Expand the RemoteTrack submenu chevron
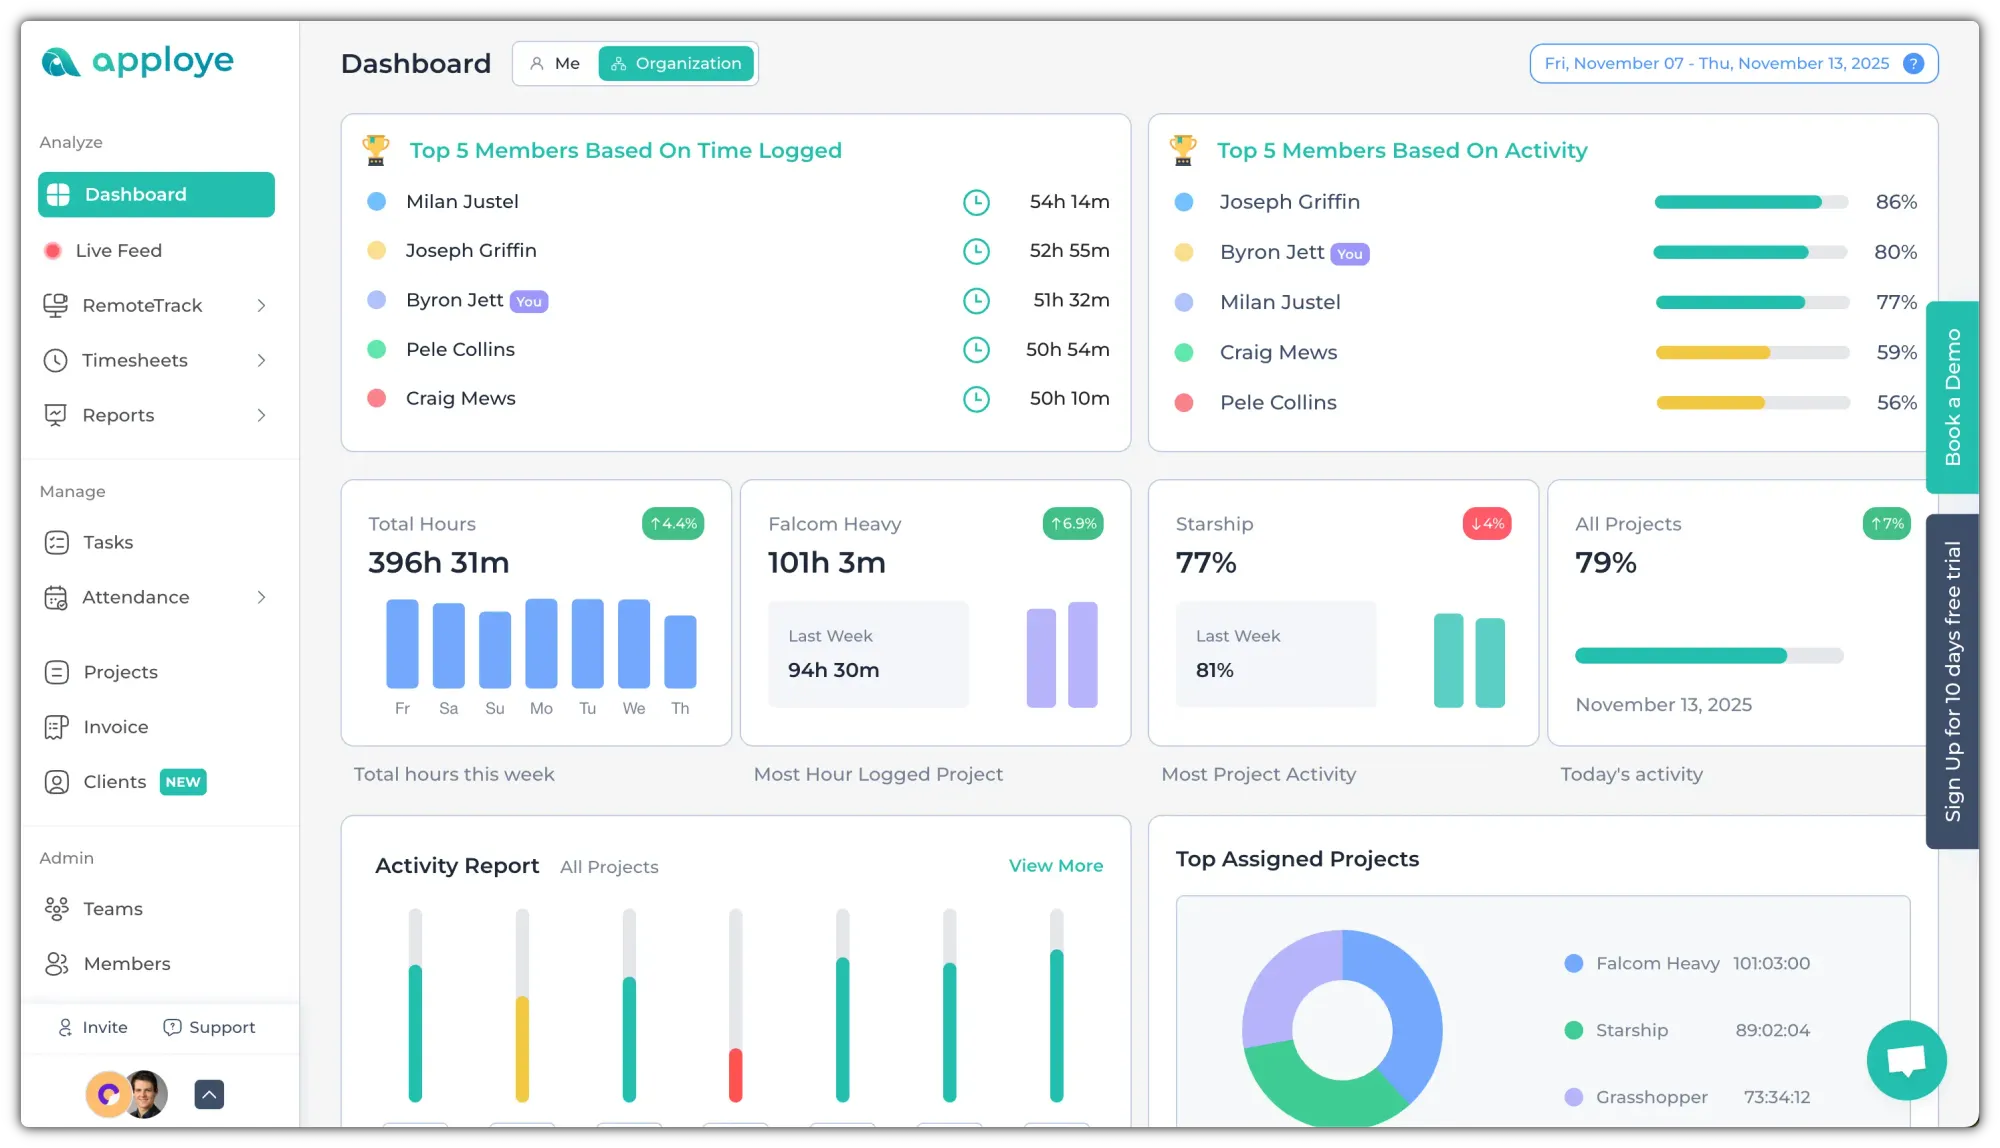Viewport: 2000px width, 1148px height. 261,306
